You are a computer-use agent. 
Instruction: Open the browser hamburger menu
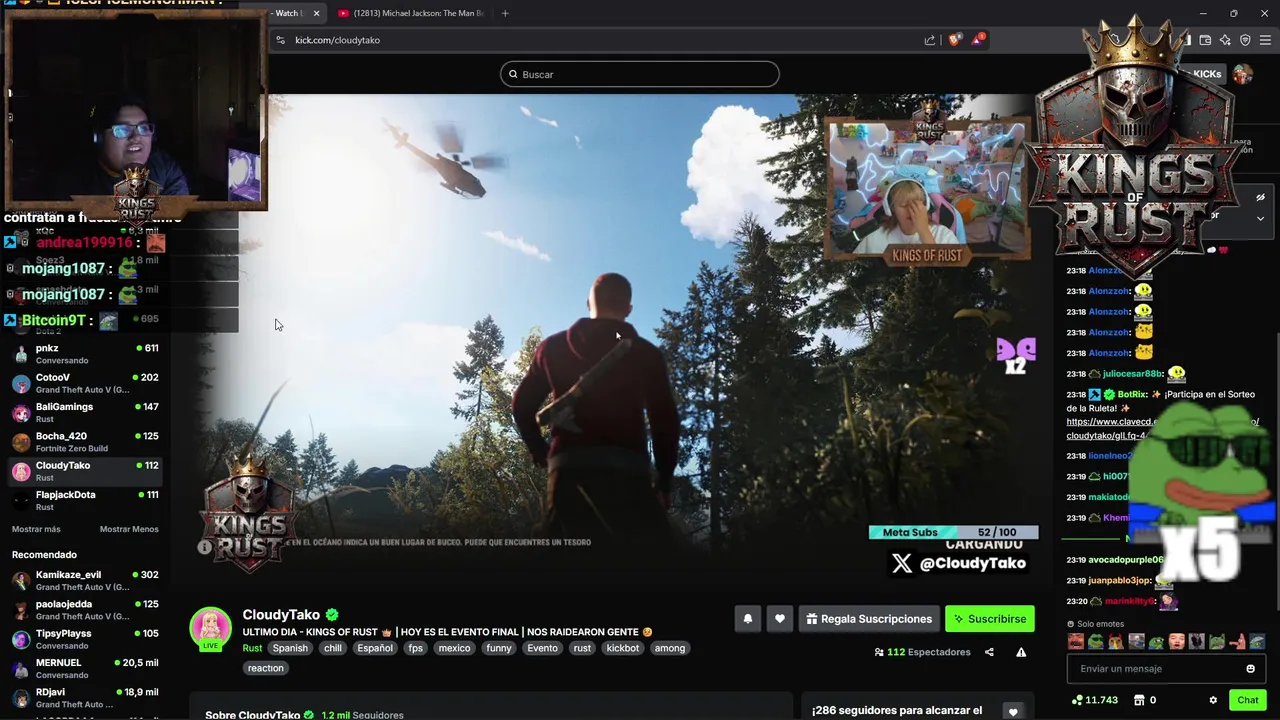coord(1265,40)
